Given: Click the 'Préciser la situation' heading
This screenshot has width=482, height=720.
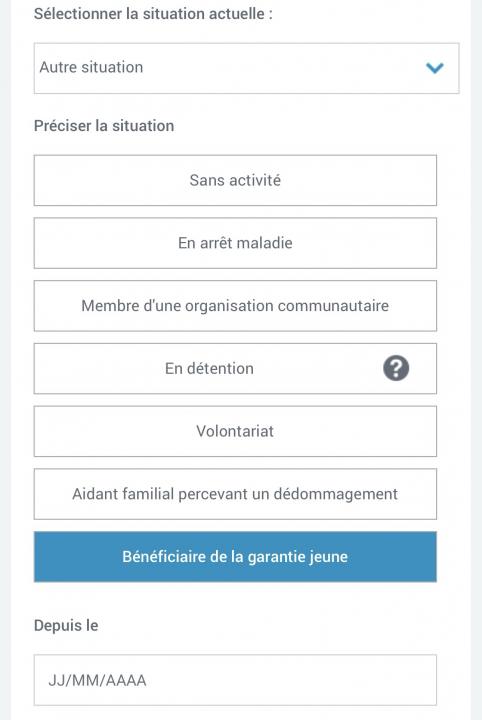Looking at the screenshot, I should tap(104, 126).
